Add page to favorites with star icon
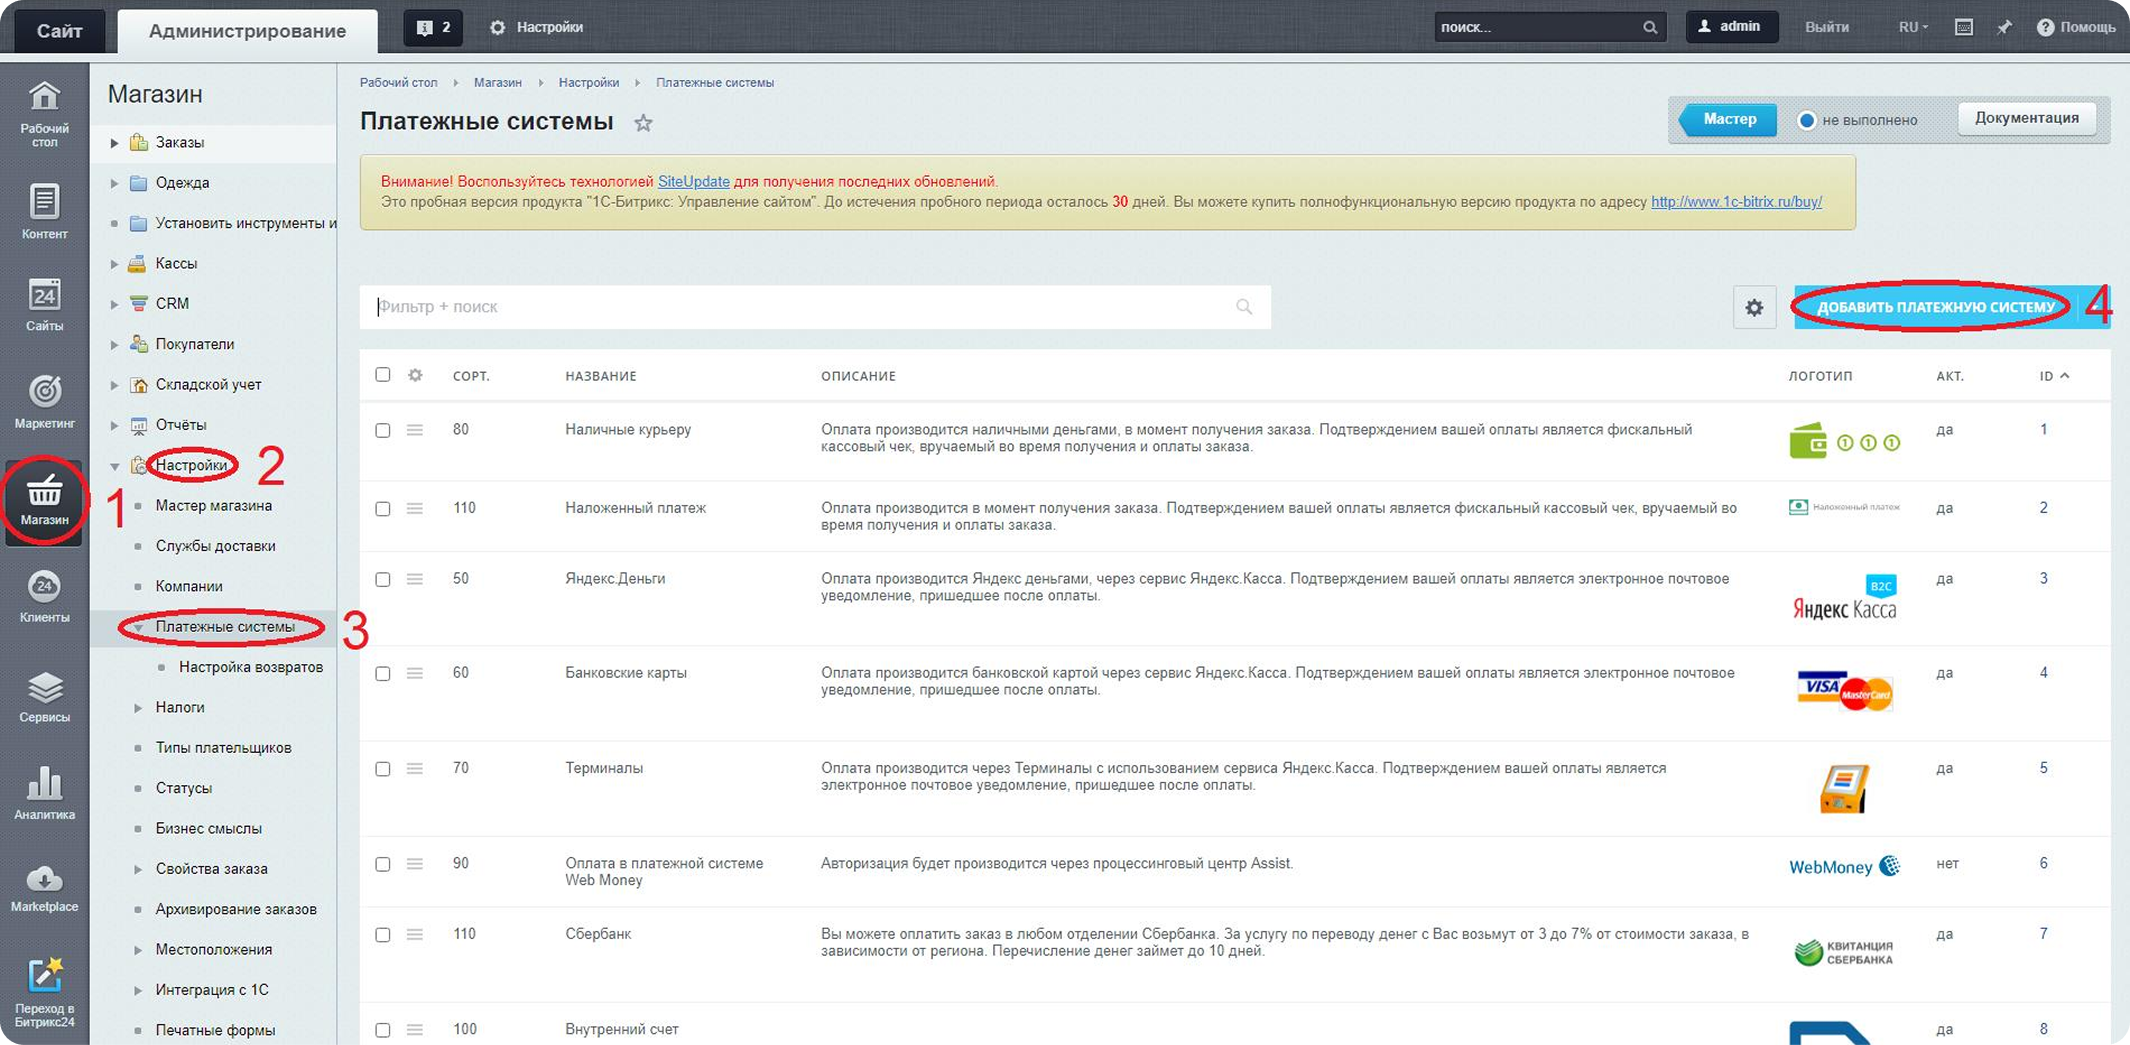 coord(643,123)
